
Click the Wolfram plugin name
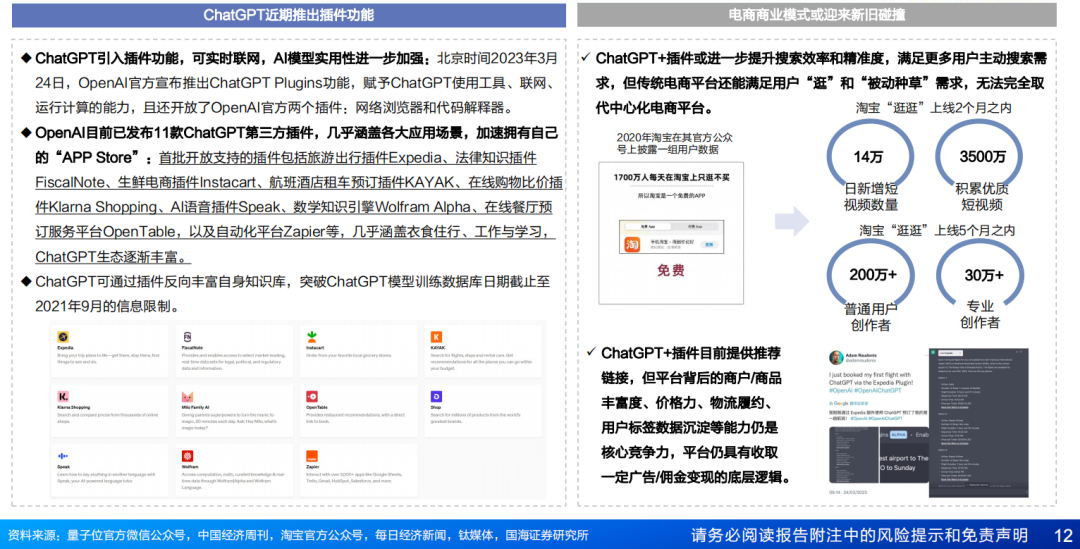coord(190,467)
